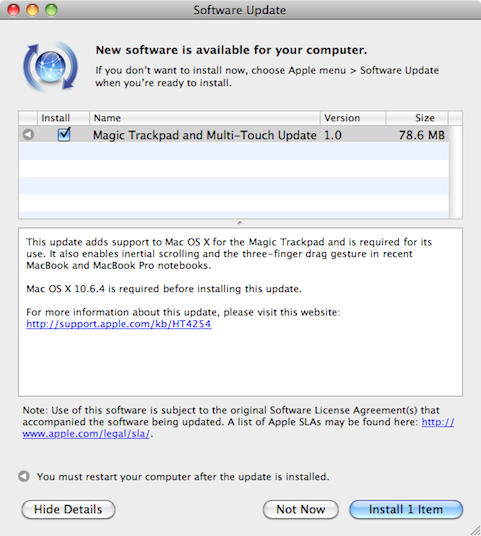
Task: Sort updates by the Name column header
Action: click(x=204, y=118)
